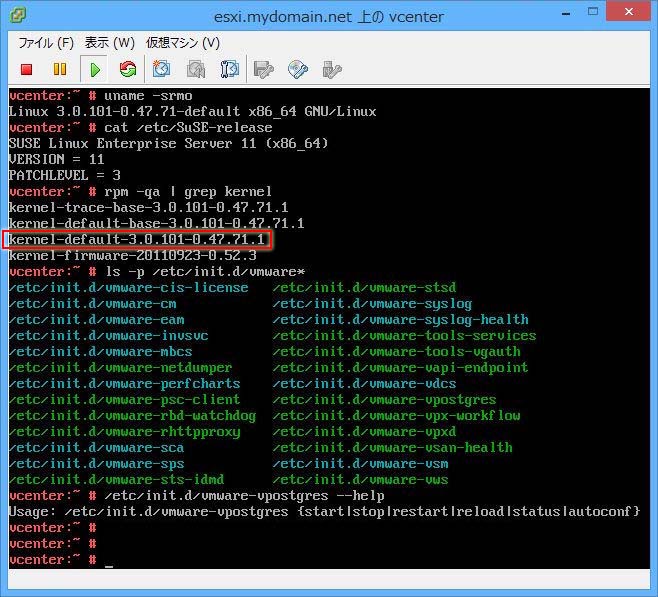Click '/etc/init.d/vmware-perfcharts' entry
Image resolution: width=658 pixels, height=597 pixels.
pyautogui.click(x=125, y=383)
